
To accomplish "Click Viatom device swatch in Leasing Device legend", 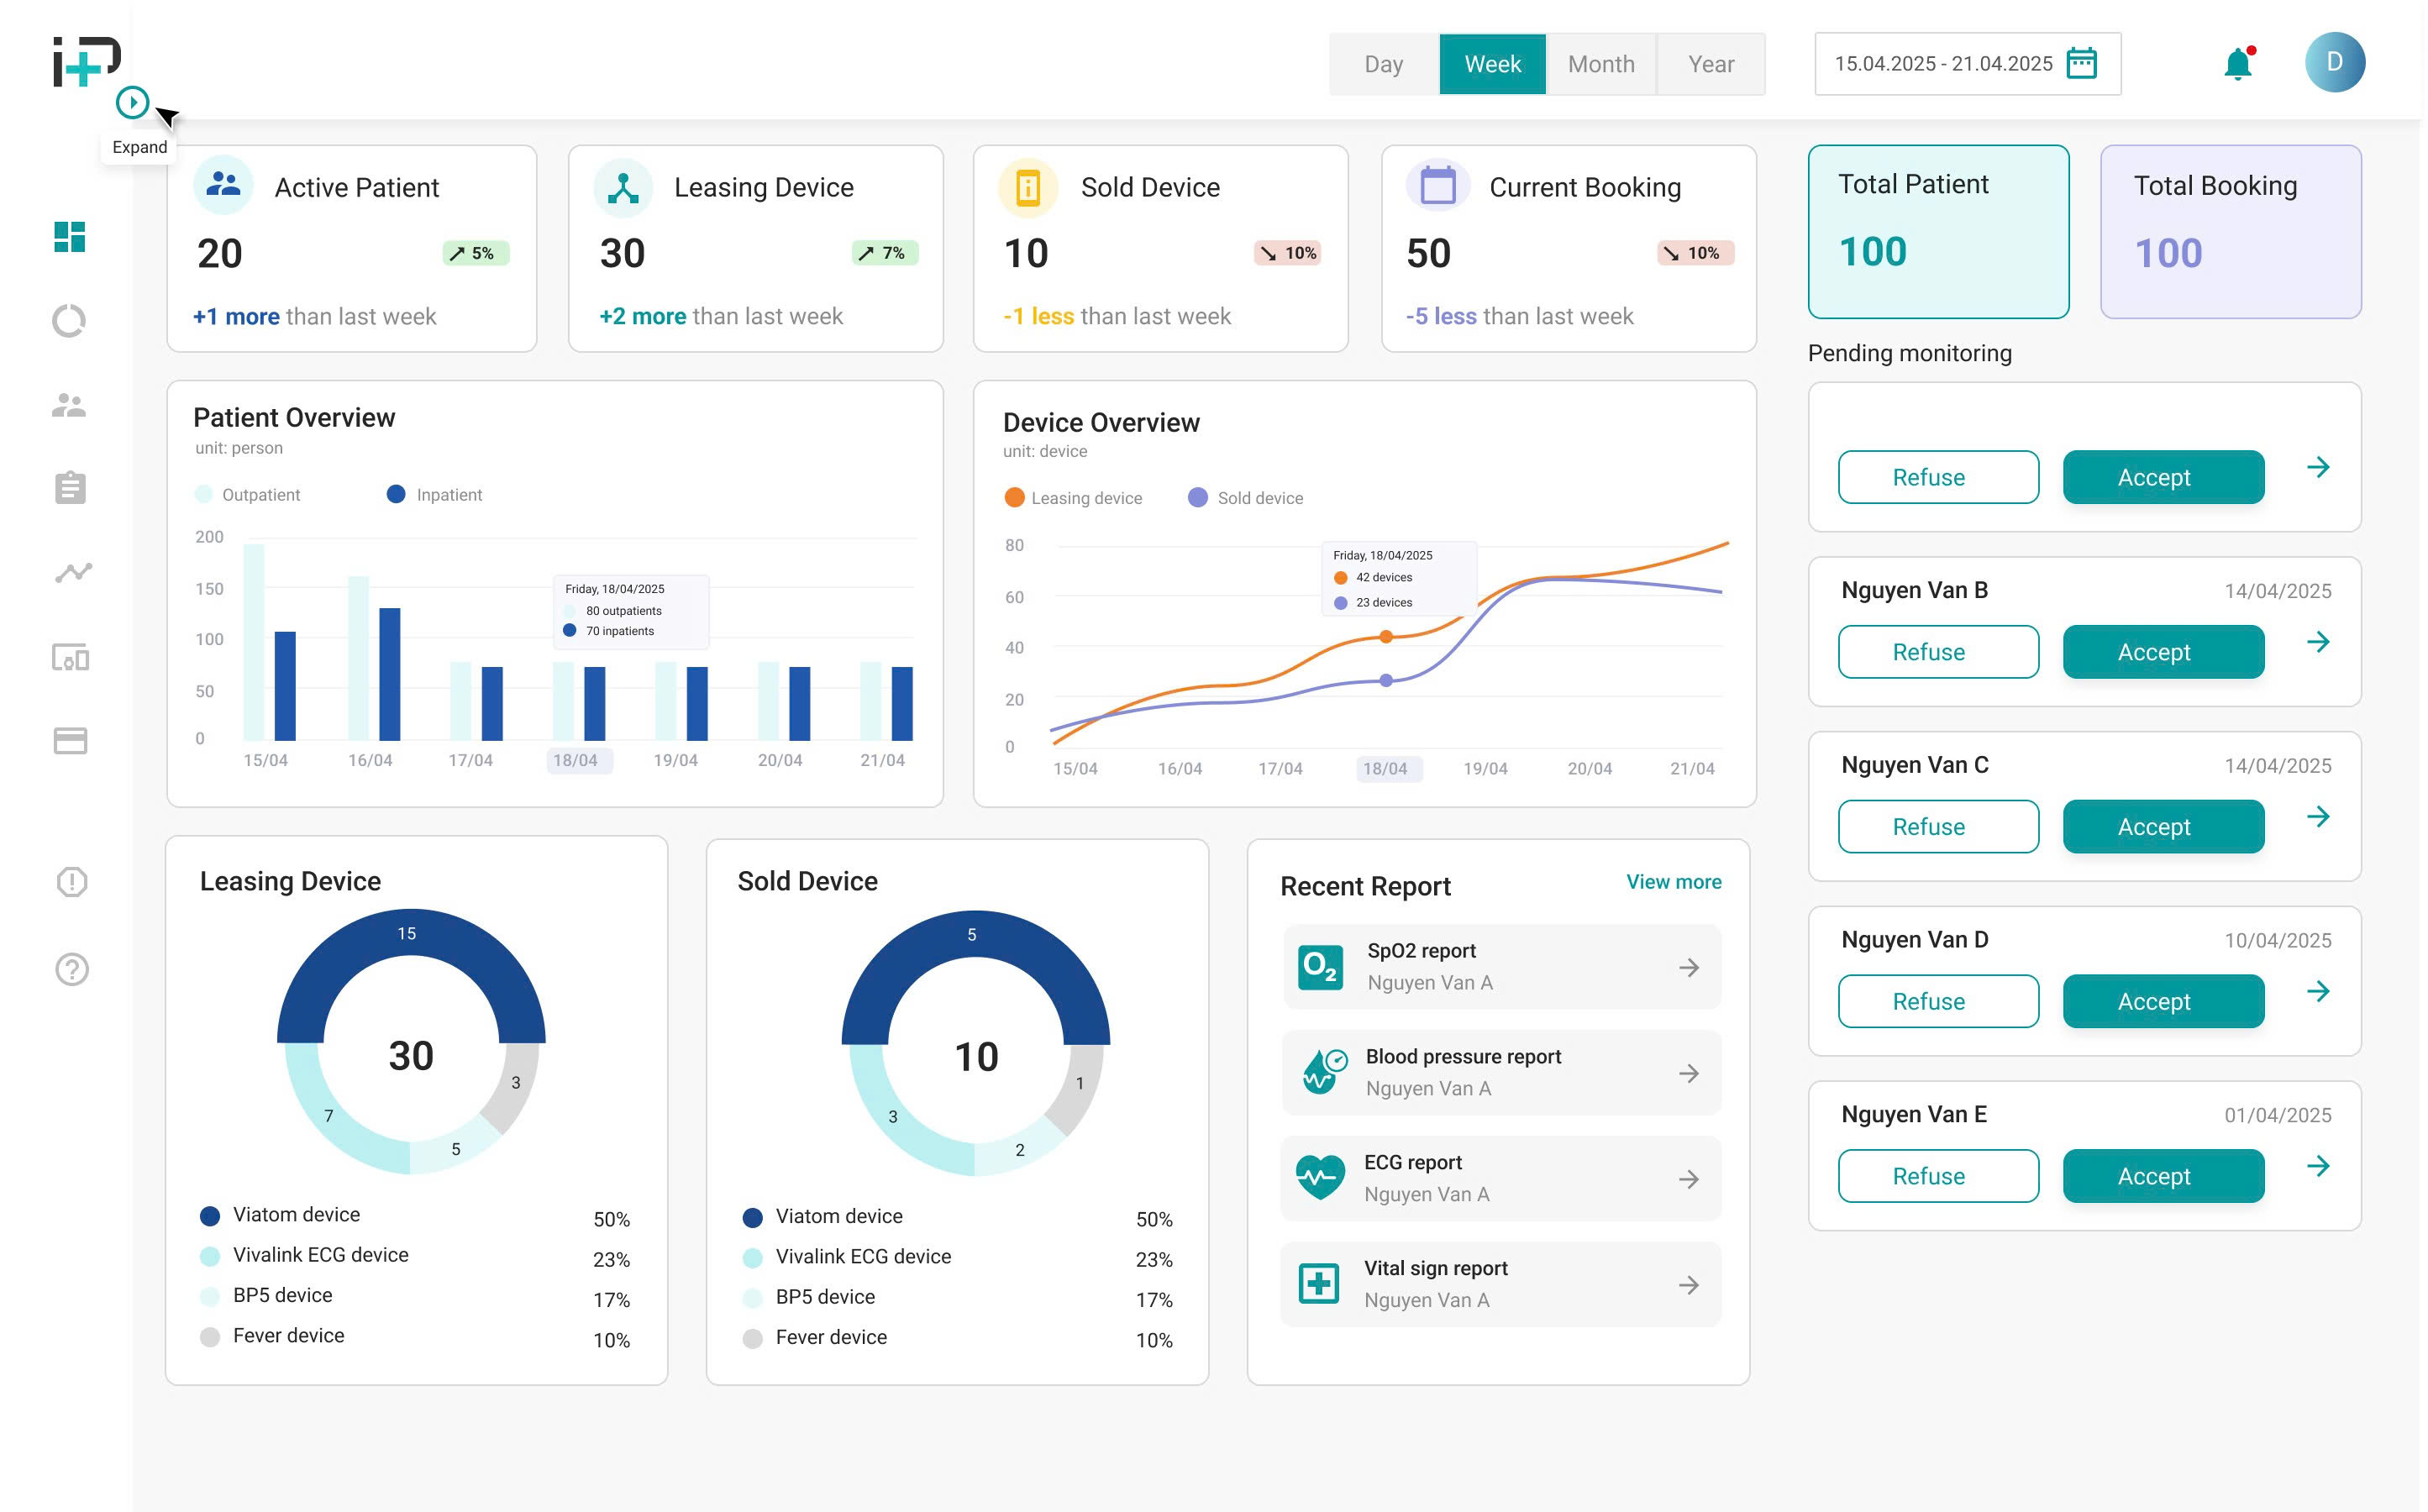I will click(x=210, y=1215).
